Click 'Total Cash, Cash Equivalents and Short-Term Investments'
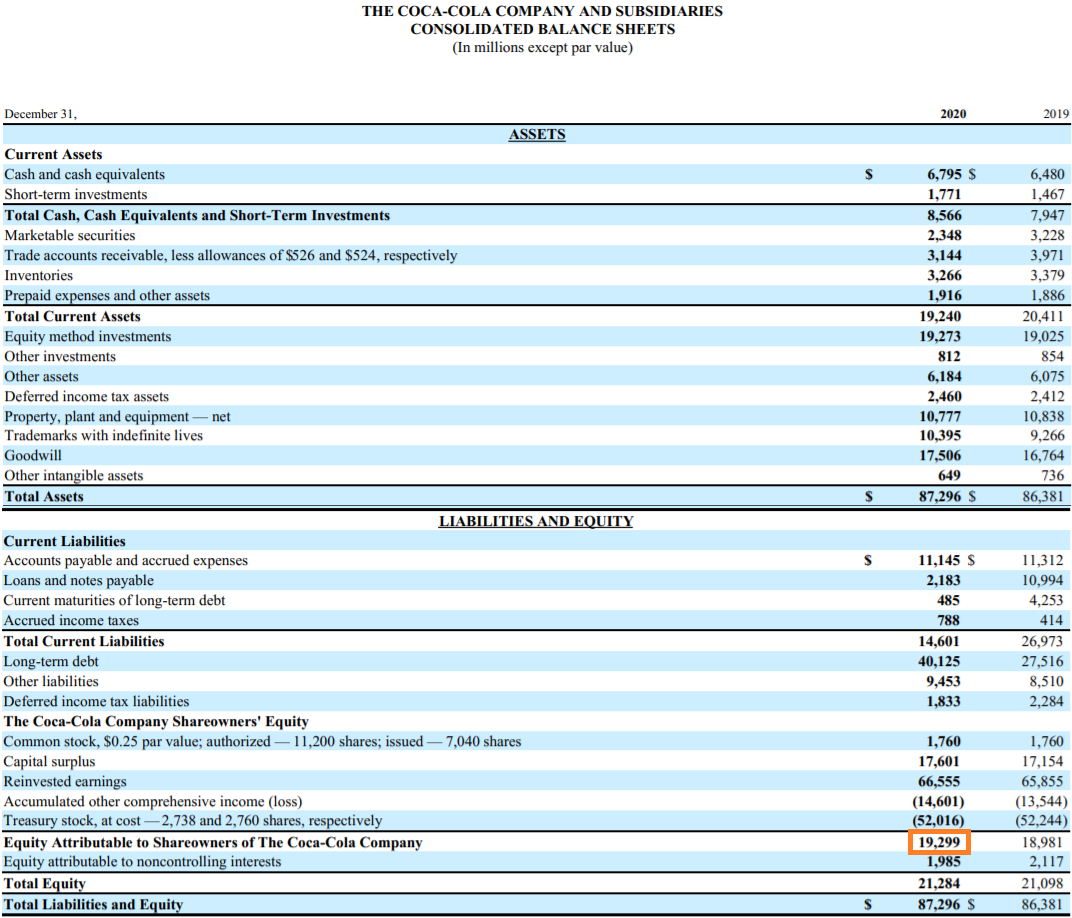Viewport: 1072px width, 918px height. [x=197, y=215]
